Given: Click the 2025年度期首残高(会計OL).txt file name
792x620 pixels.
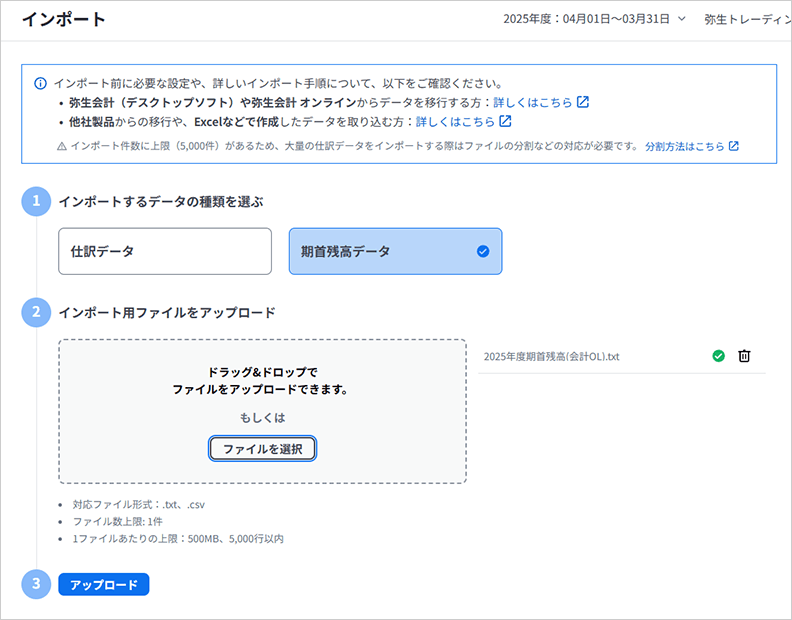Looking at the screenshot, I should 551,356.
